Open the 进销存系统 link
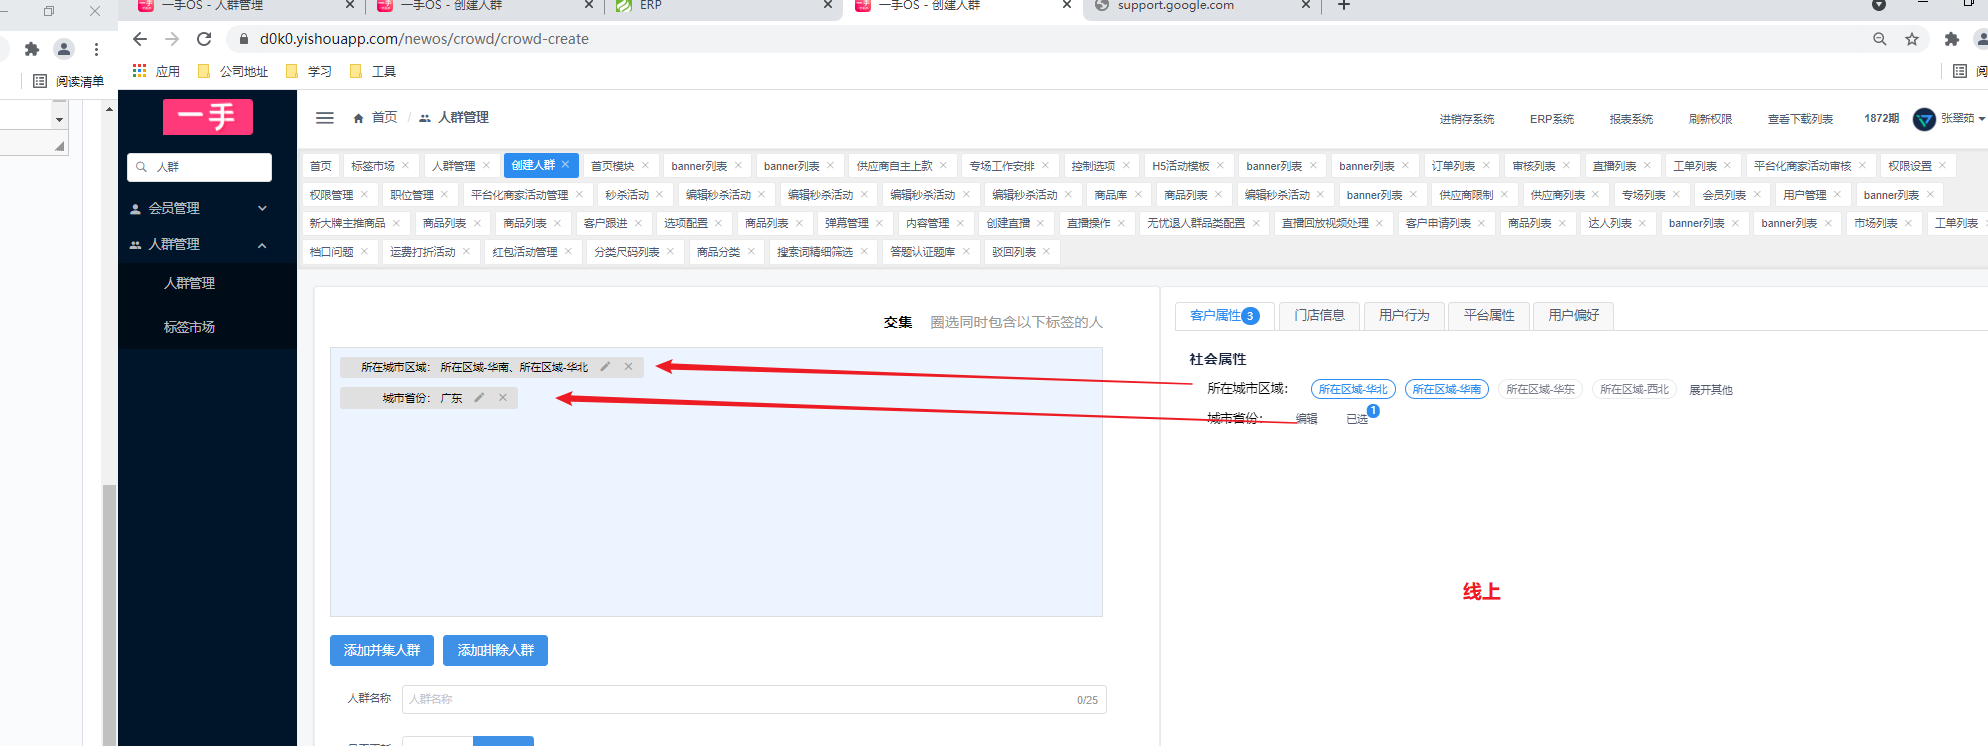1988x746 pixels. coord(1466,119)
